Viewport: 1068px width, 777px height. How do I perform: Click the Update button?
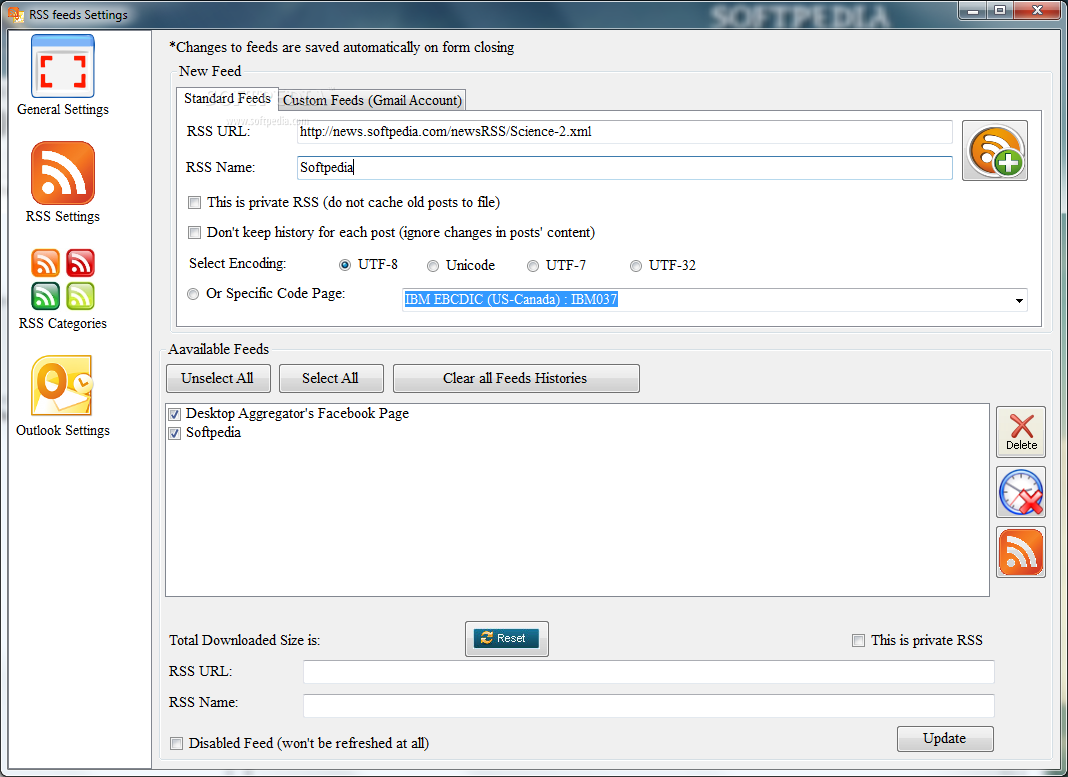(945, 738)
